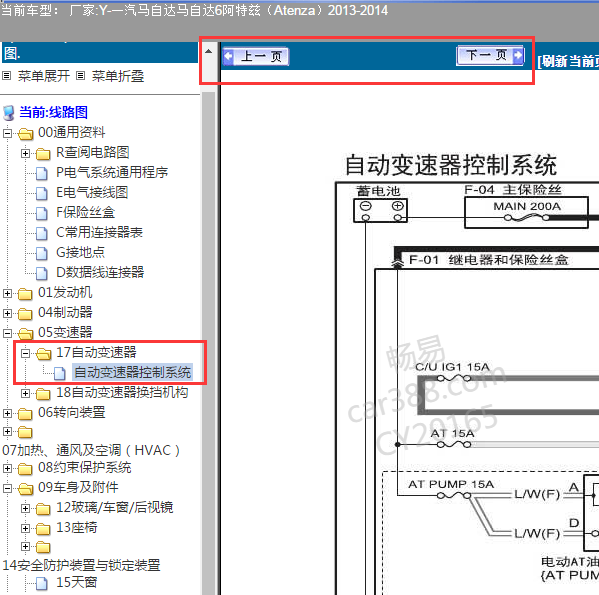This screenshot has height=595, width=599.
Task: Go to next page with 下一页 button
Action: click(490, 56)
